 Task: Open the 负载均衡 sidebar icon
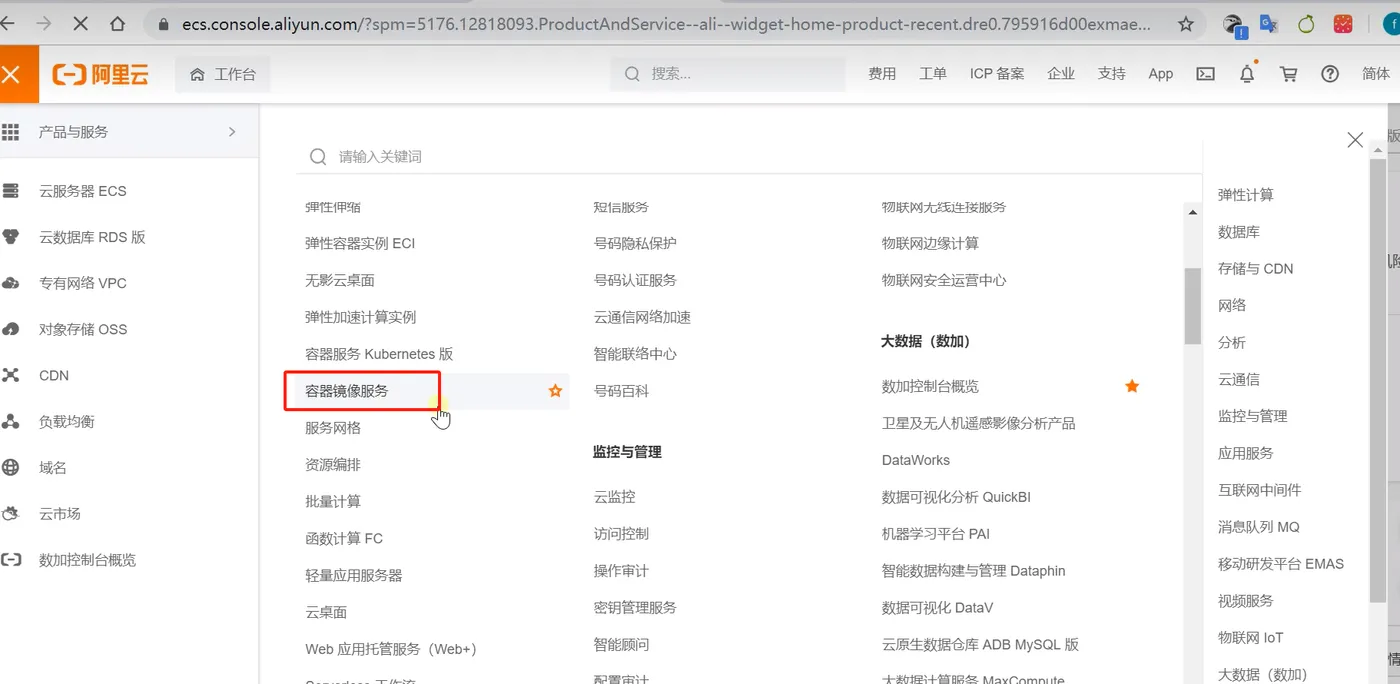point(11,421)
